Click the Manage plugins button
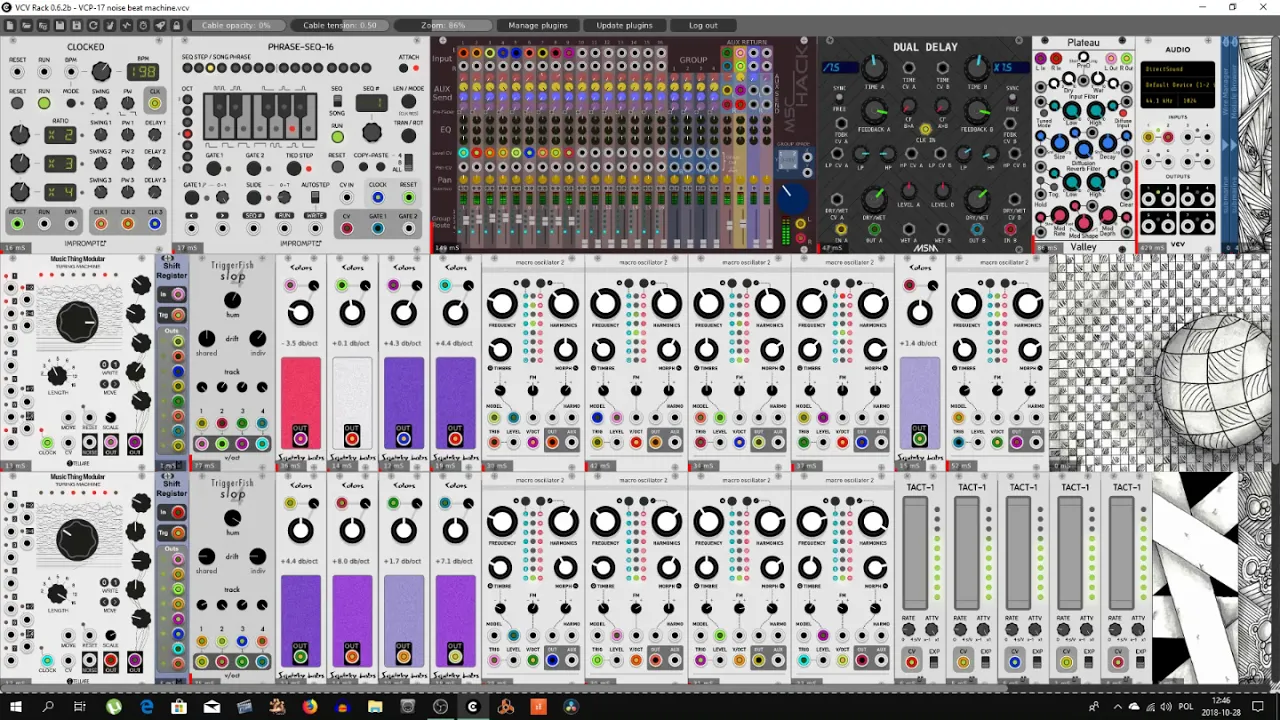1280x720 pixels. pos(538,25)
